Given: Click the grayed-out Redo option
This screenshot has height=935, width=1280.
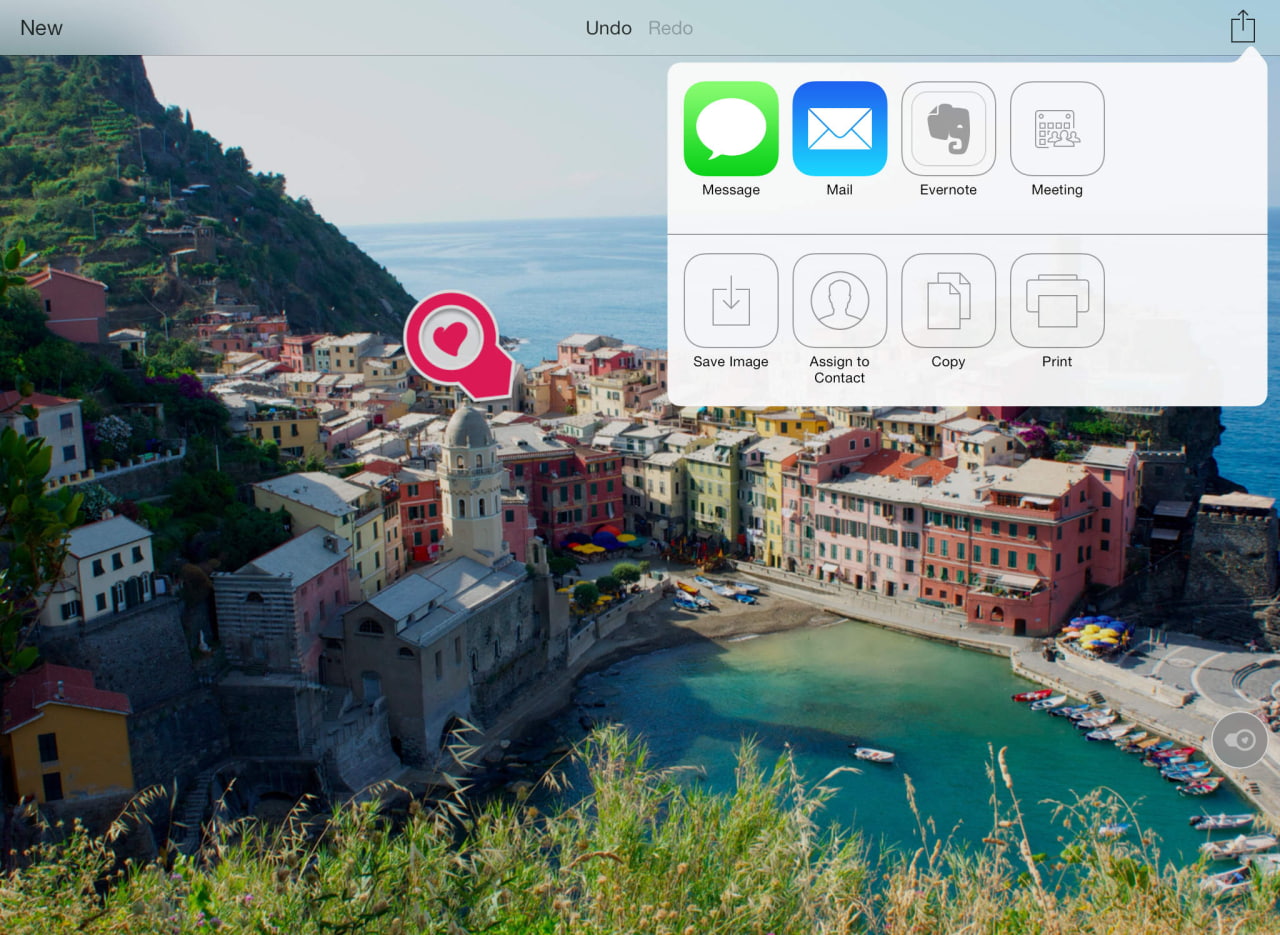Looking at the screenshot, I should [x=669, y=27].
